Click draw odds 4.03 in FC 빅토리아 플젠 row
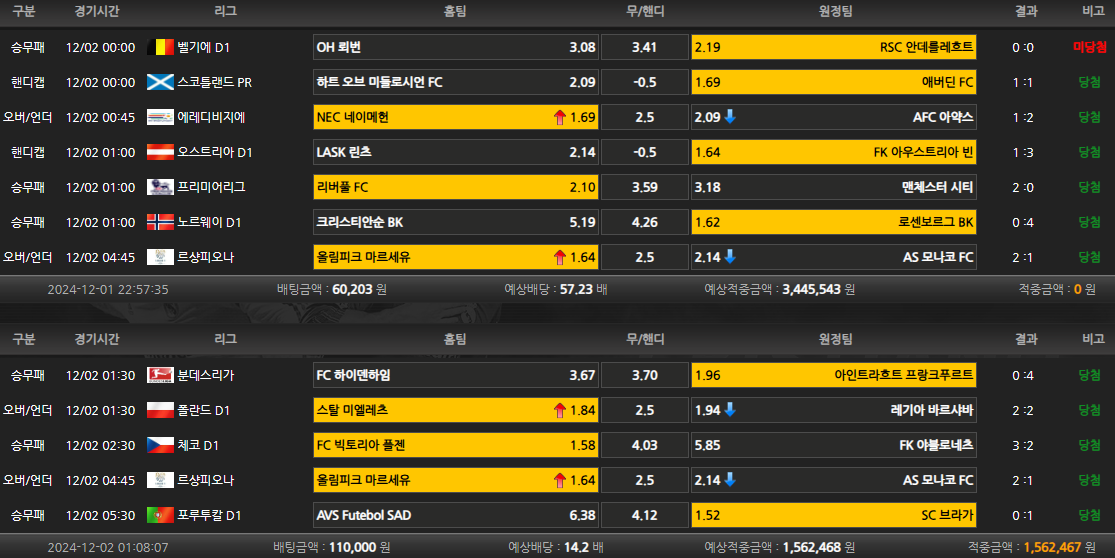The image size is (1115, 558). click(645, 445)
